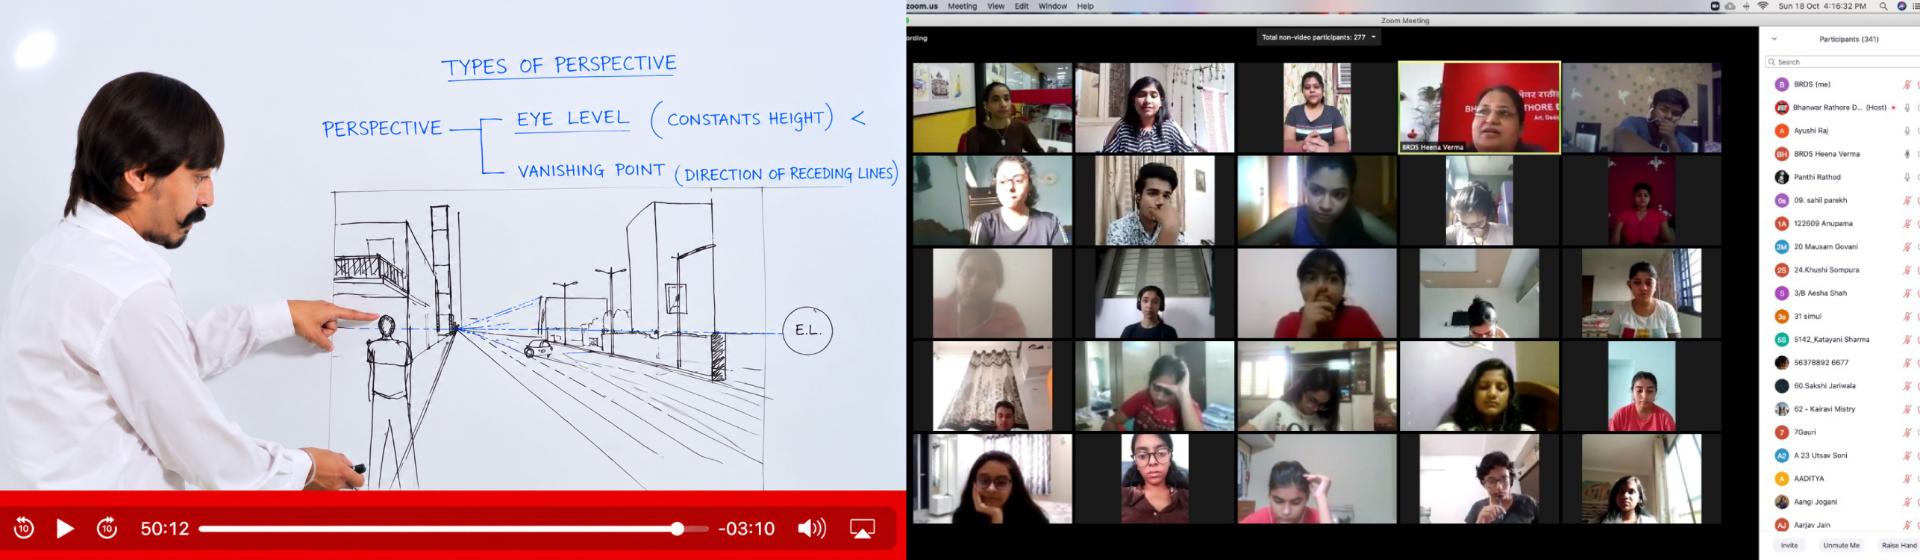Select 60.Sakshi Jariwala in list
Image resolution: width=1920 pixels, height=560 pixels.
point(1842,386)
